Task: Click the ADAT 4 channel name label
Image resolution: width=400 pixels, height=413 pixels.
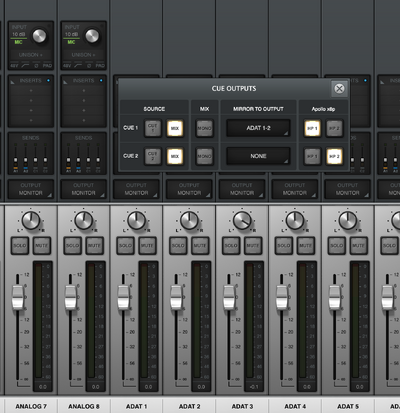Action: 295,406
